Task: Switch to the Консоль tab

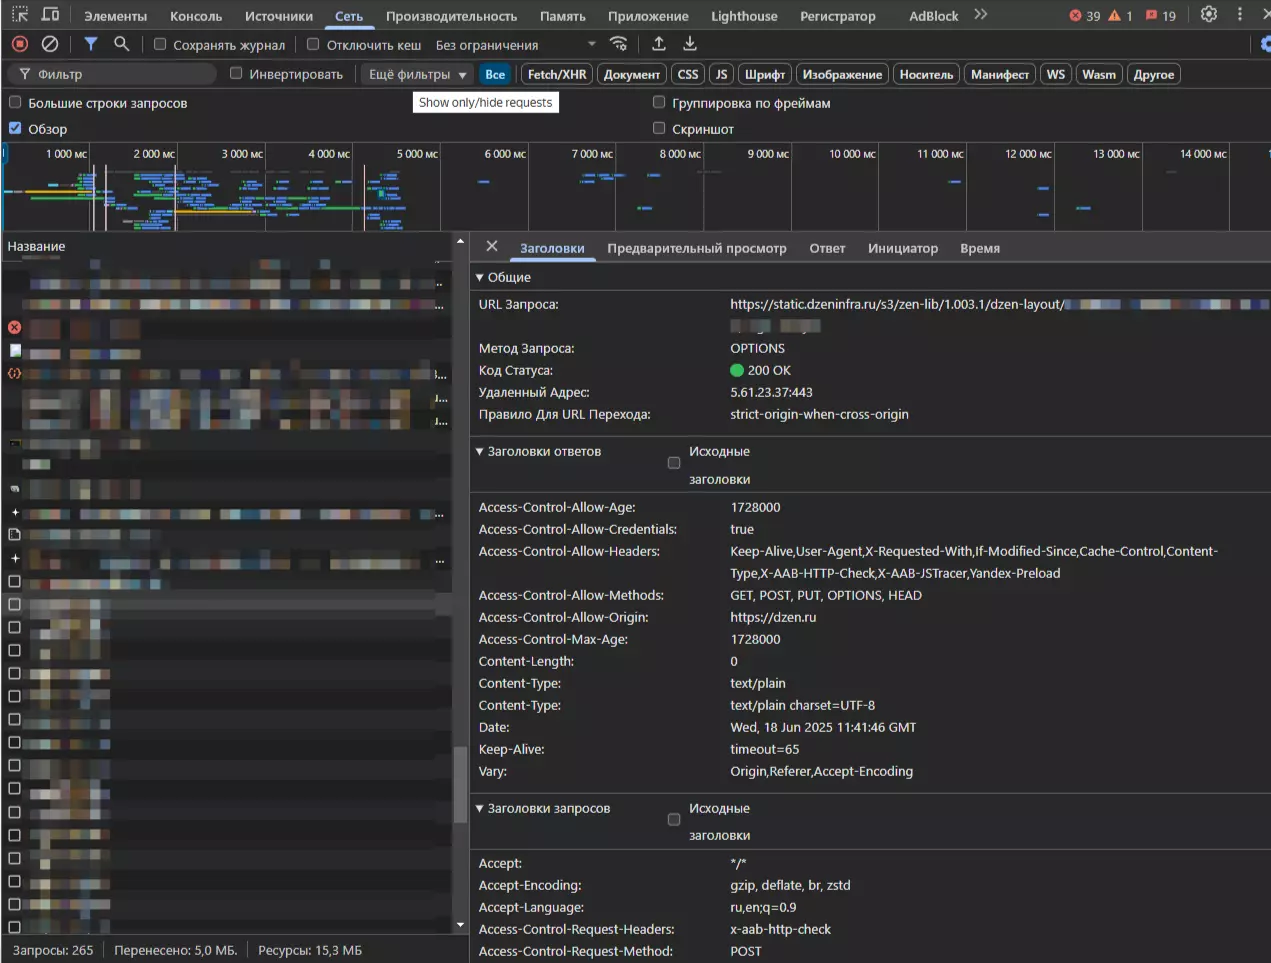Action: pos(196,16)
